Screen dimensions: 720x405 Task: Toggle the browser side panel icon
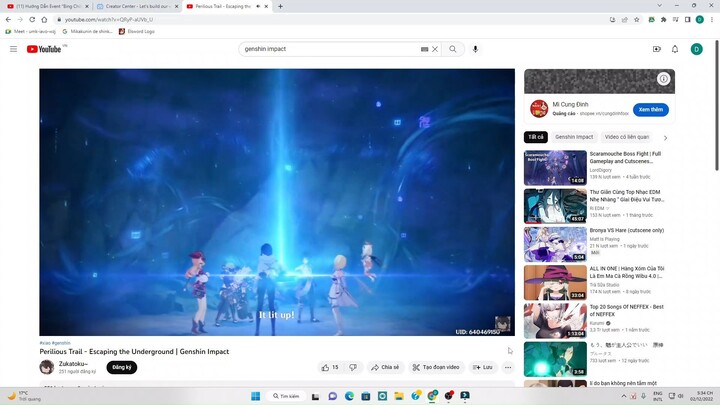[687, 20]
